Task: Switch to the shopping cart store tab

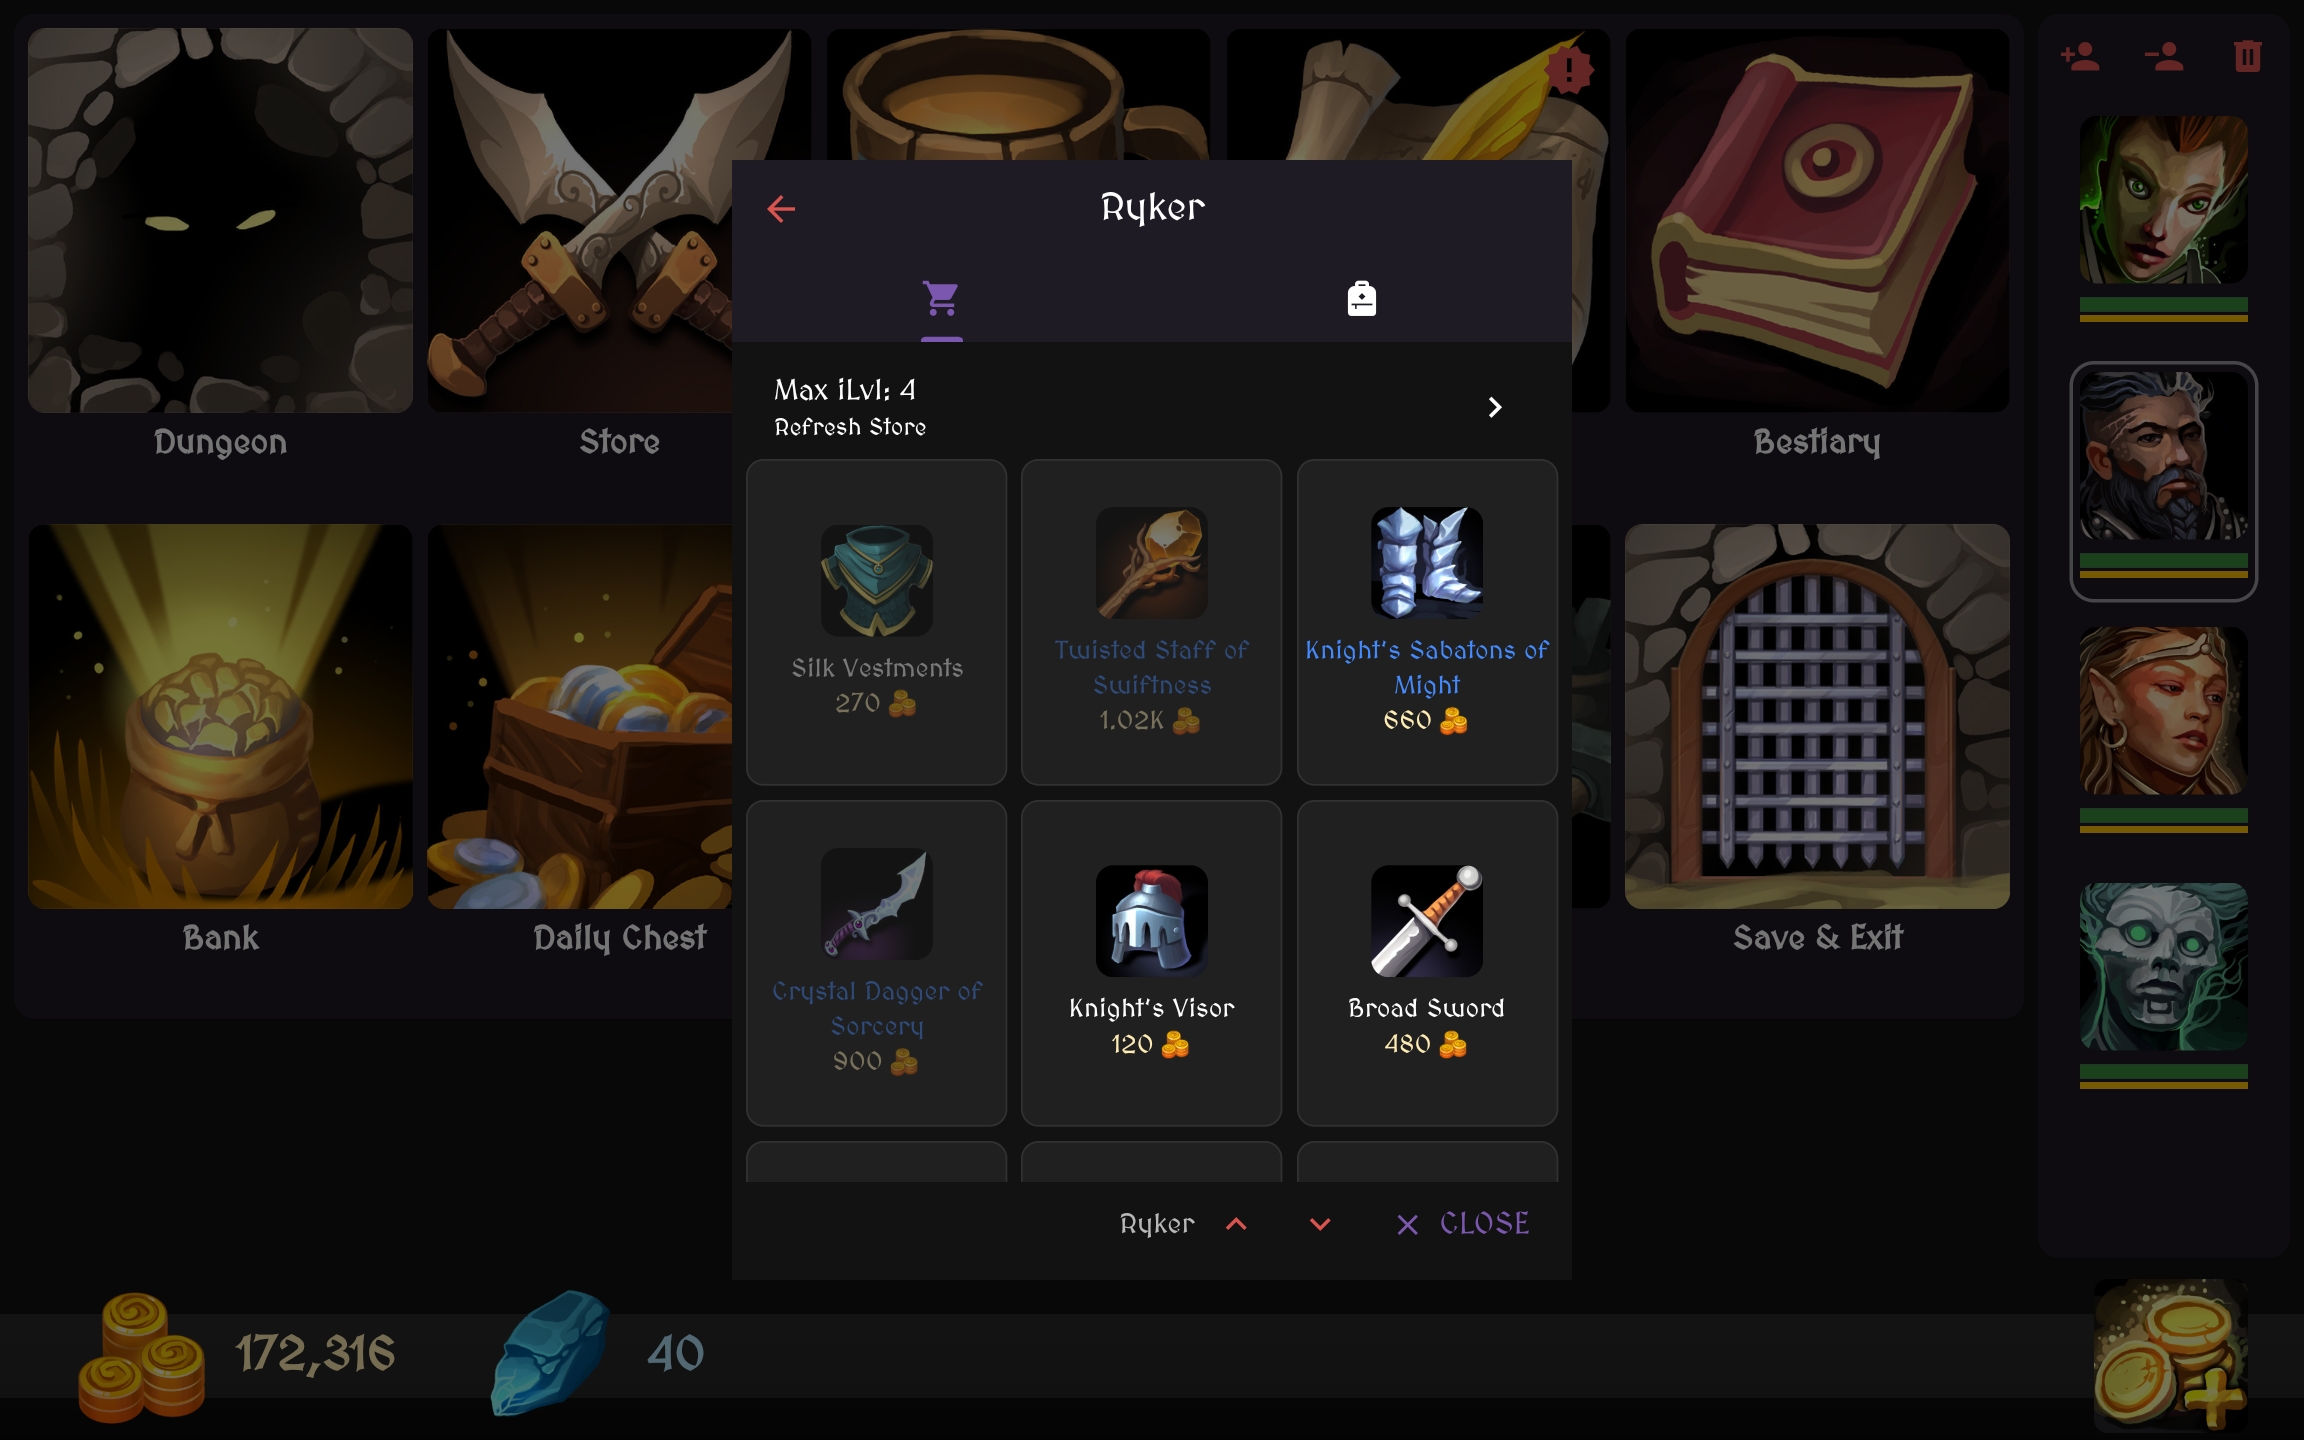Action: click(941, 298)
